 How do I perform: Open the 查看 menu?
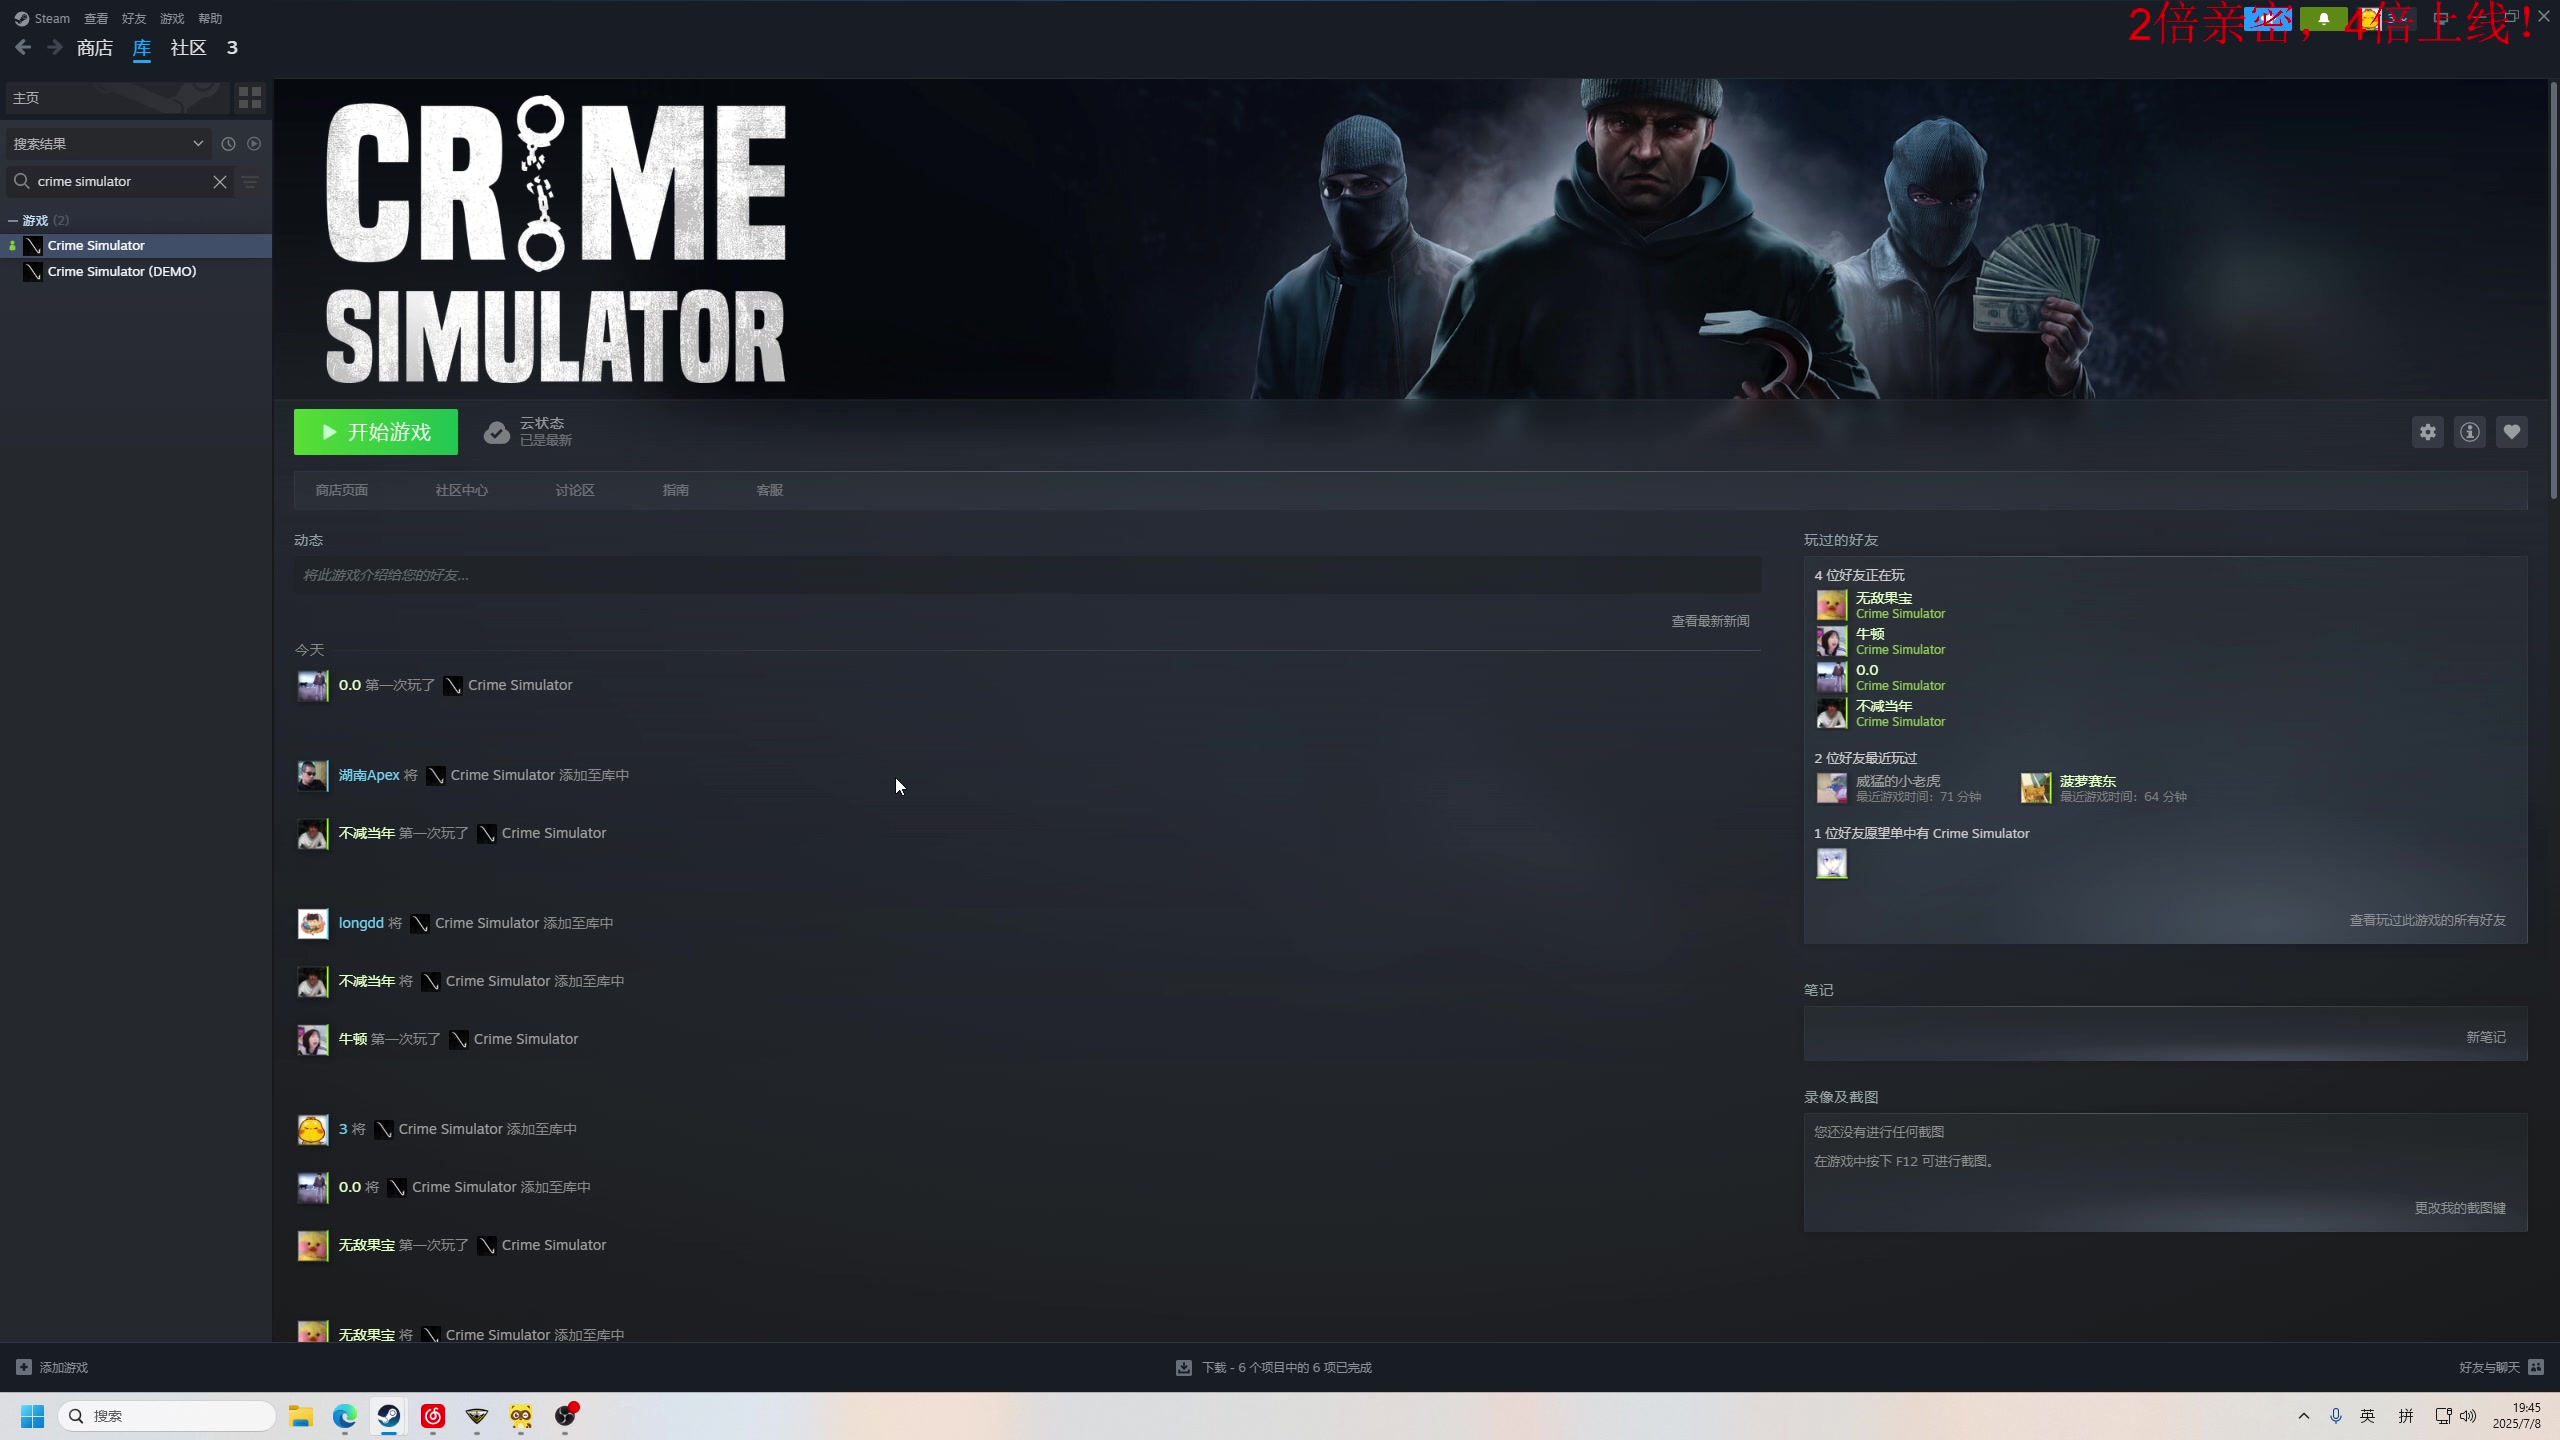[x=96, y=18]
